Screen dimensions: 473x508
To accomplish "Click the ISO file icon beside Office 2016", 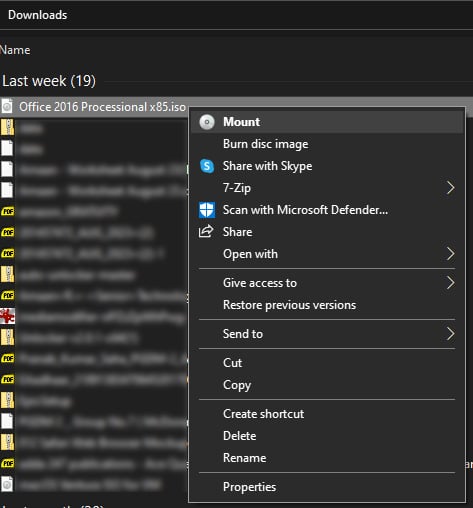I will coord(7,107).
